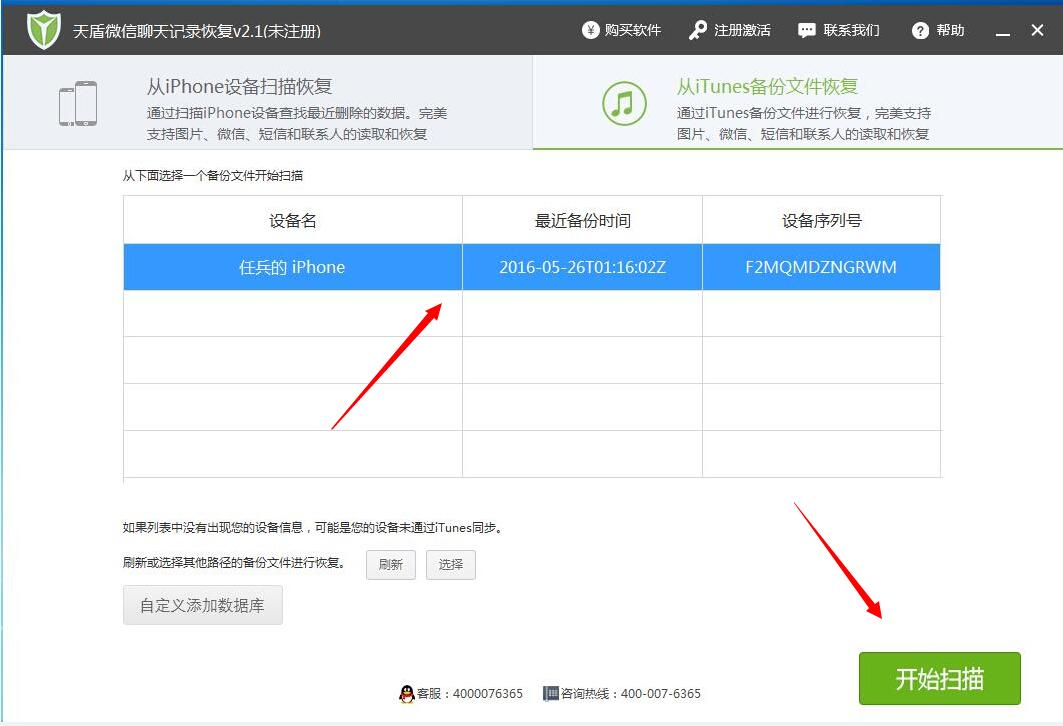Start scanning with the 开始扫描 button
The image size is (1063, 726).
[938, 677]
